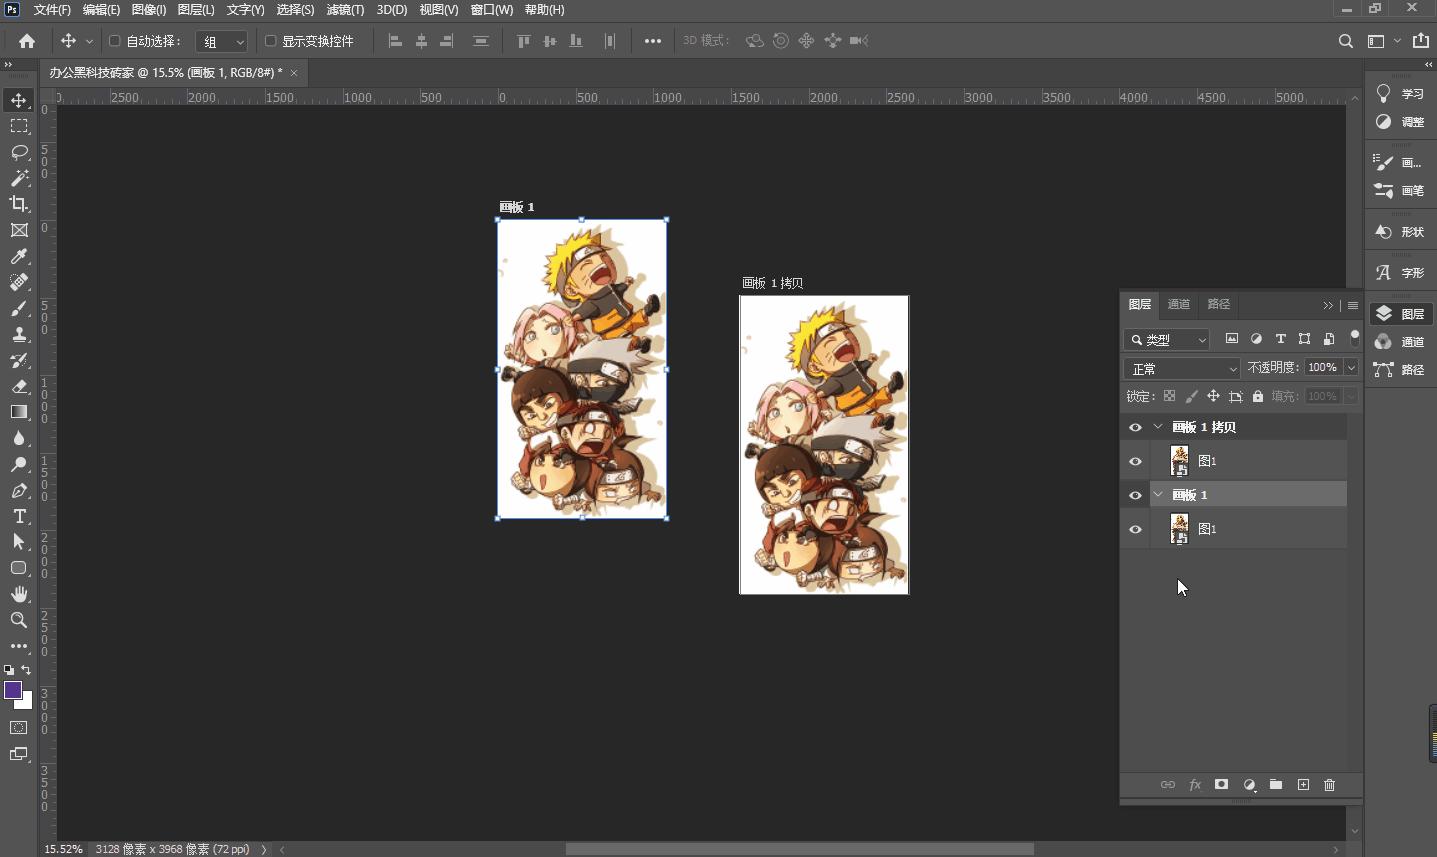This screenshot has height=857, width=1437.
Task: Open the Layers panel flyout menu
Action: coord(1353,305)
